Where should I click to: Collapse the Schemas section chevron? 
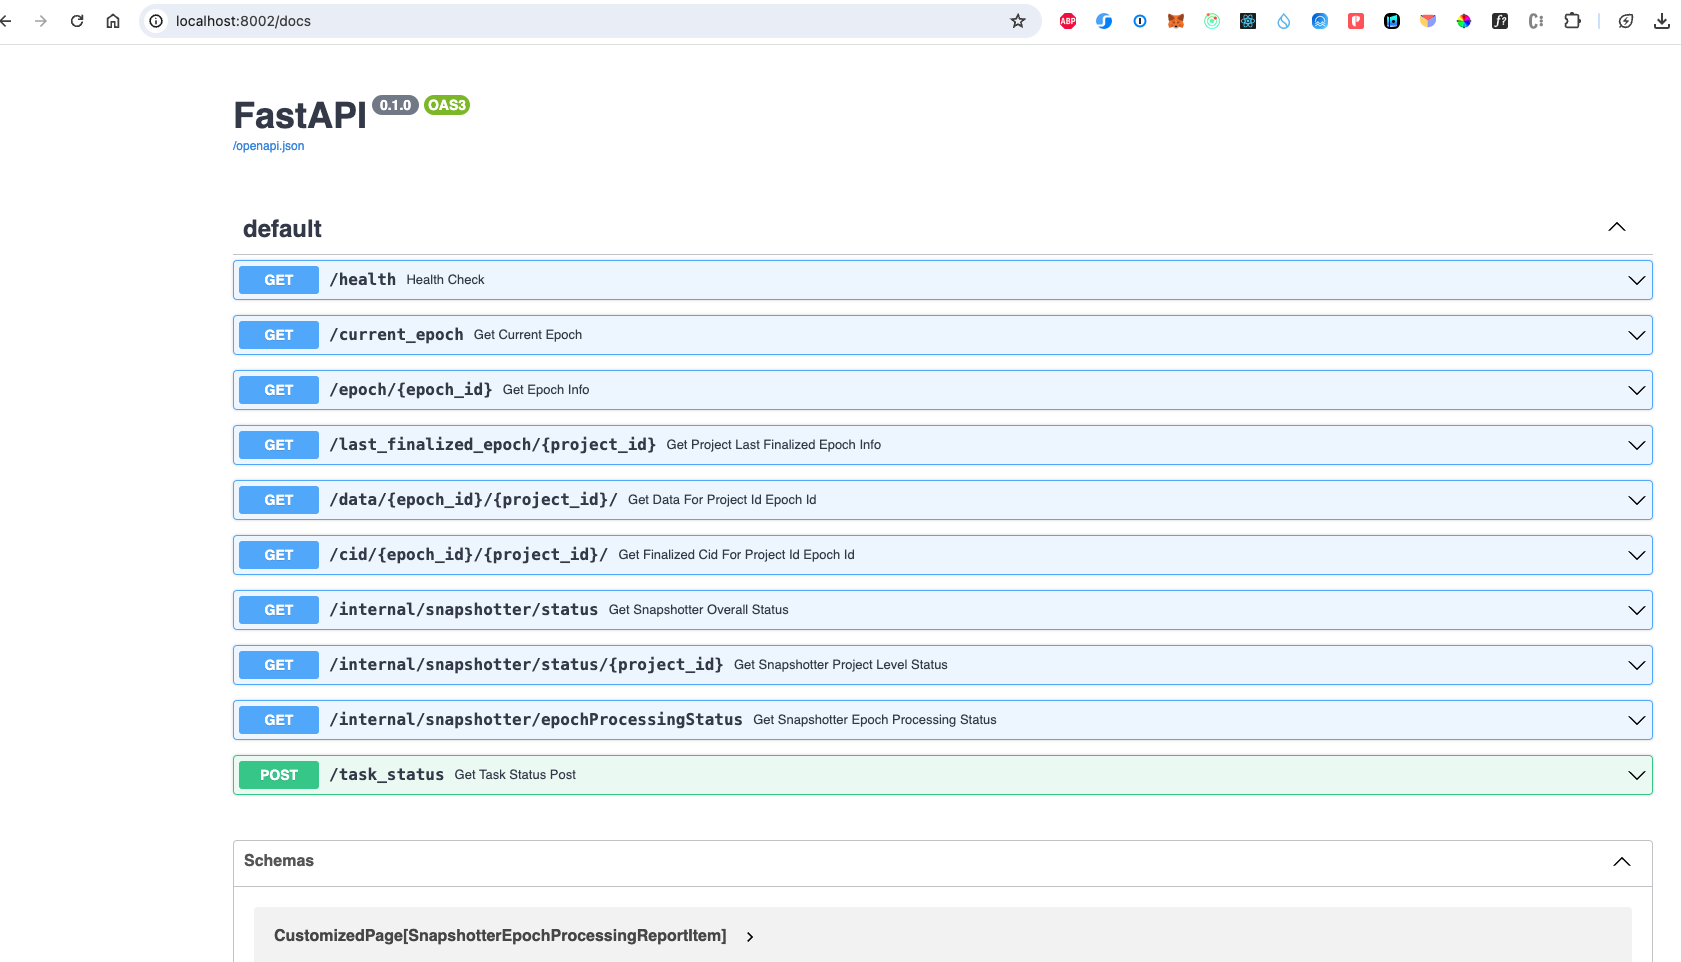coord(1622,862)
